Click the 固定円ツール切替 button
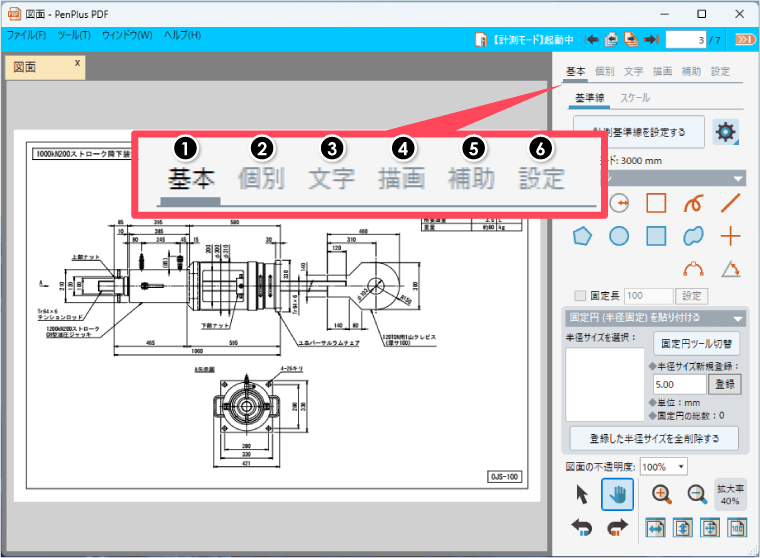The height and width of the screenshot is (558, 760). tap(695, 343)
